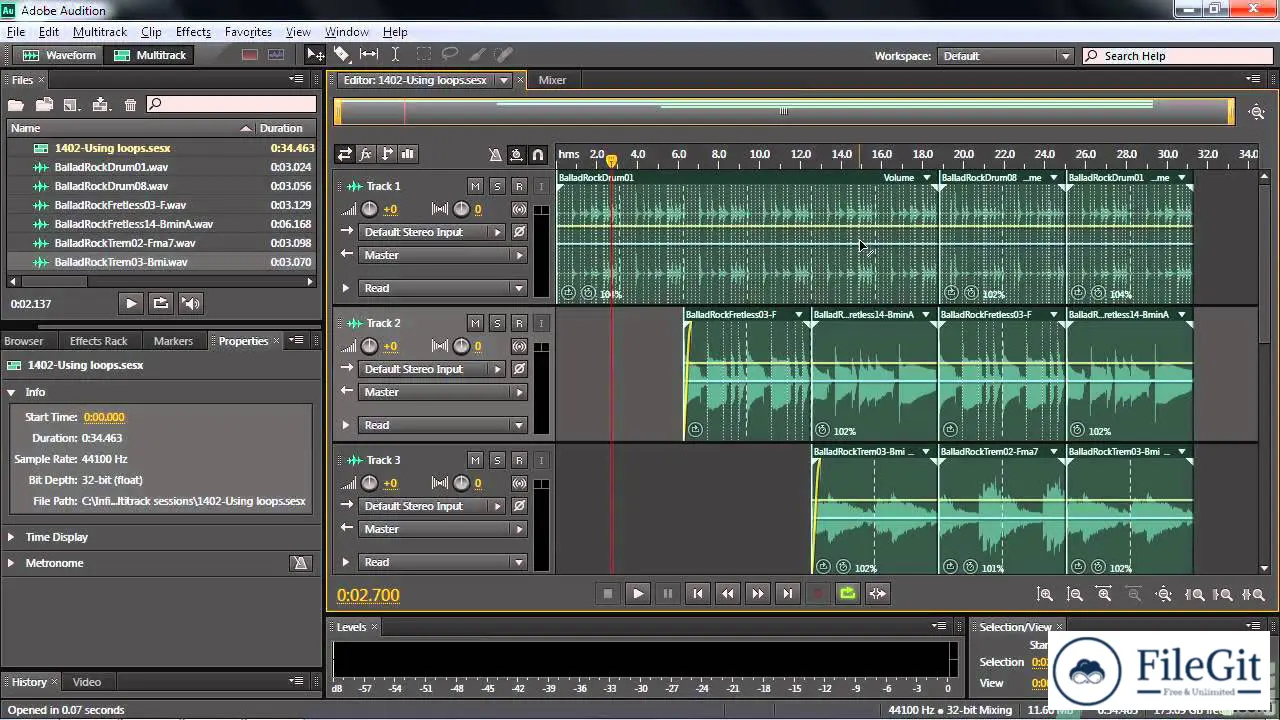Open the Effects menu

pos(193,32)
